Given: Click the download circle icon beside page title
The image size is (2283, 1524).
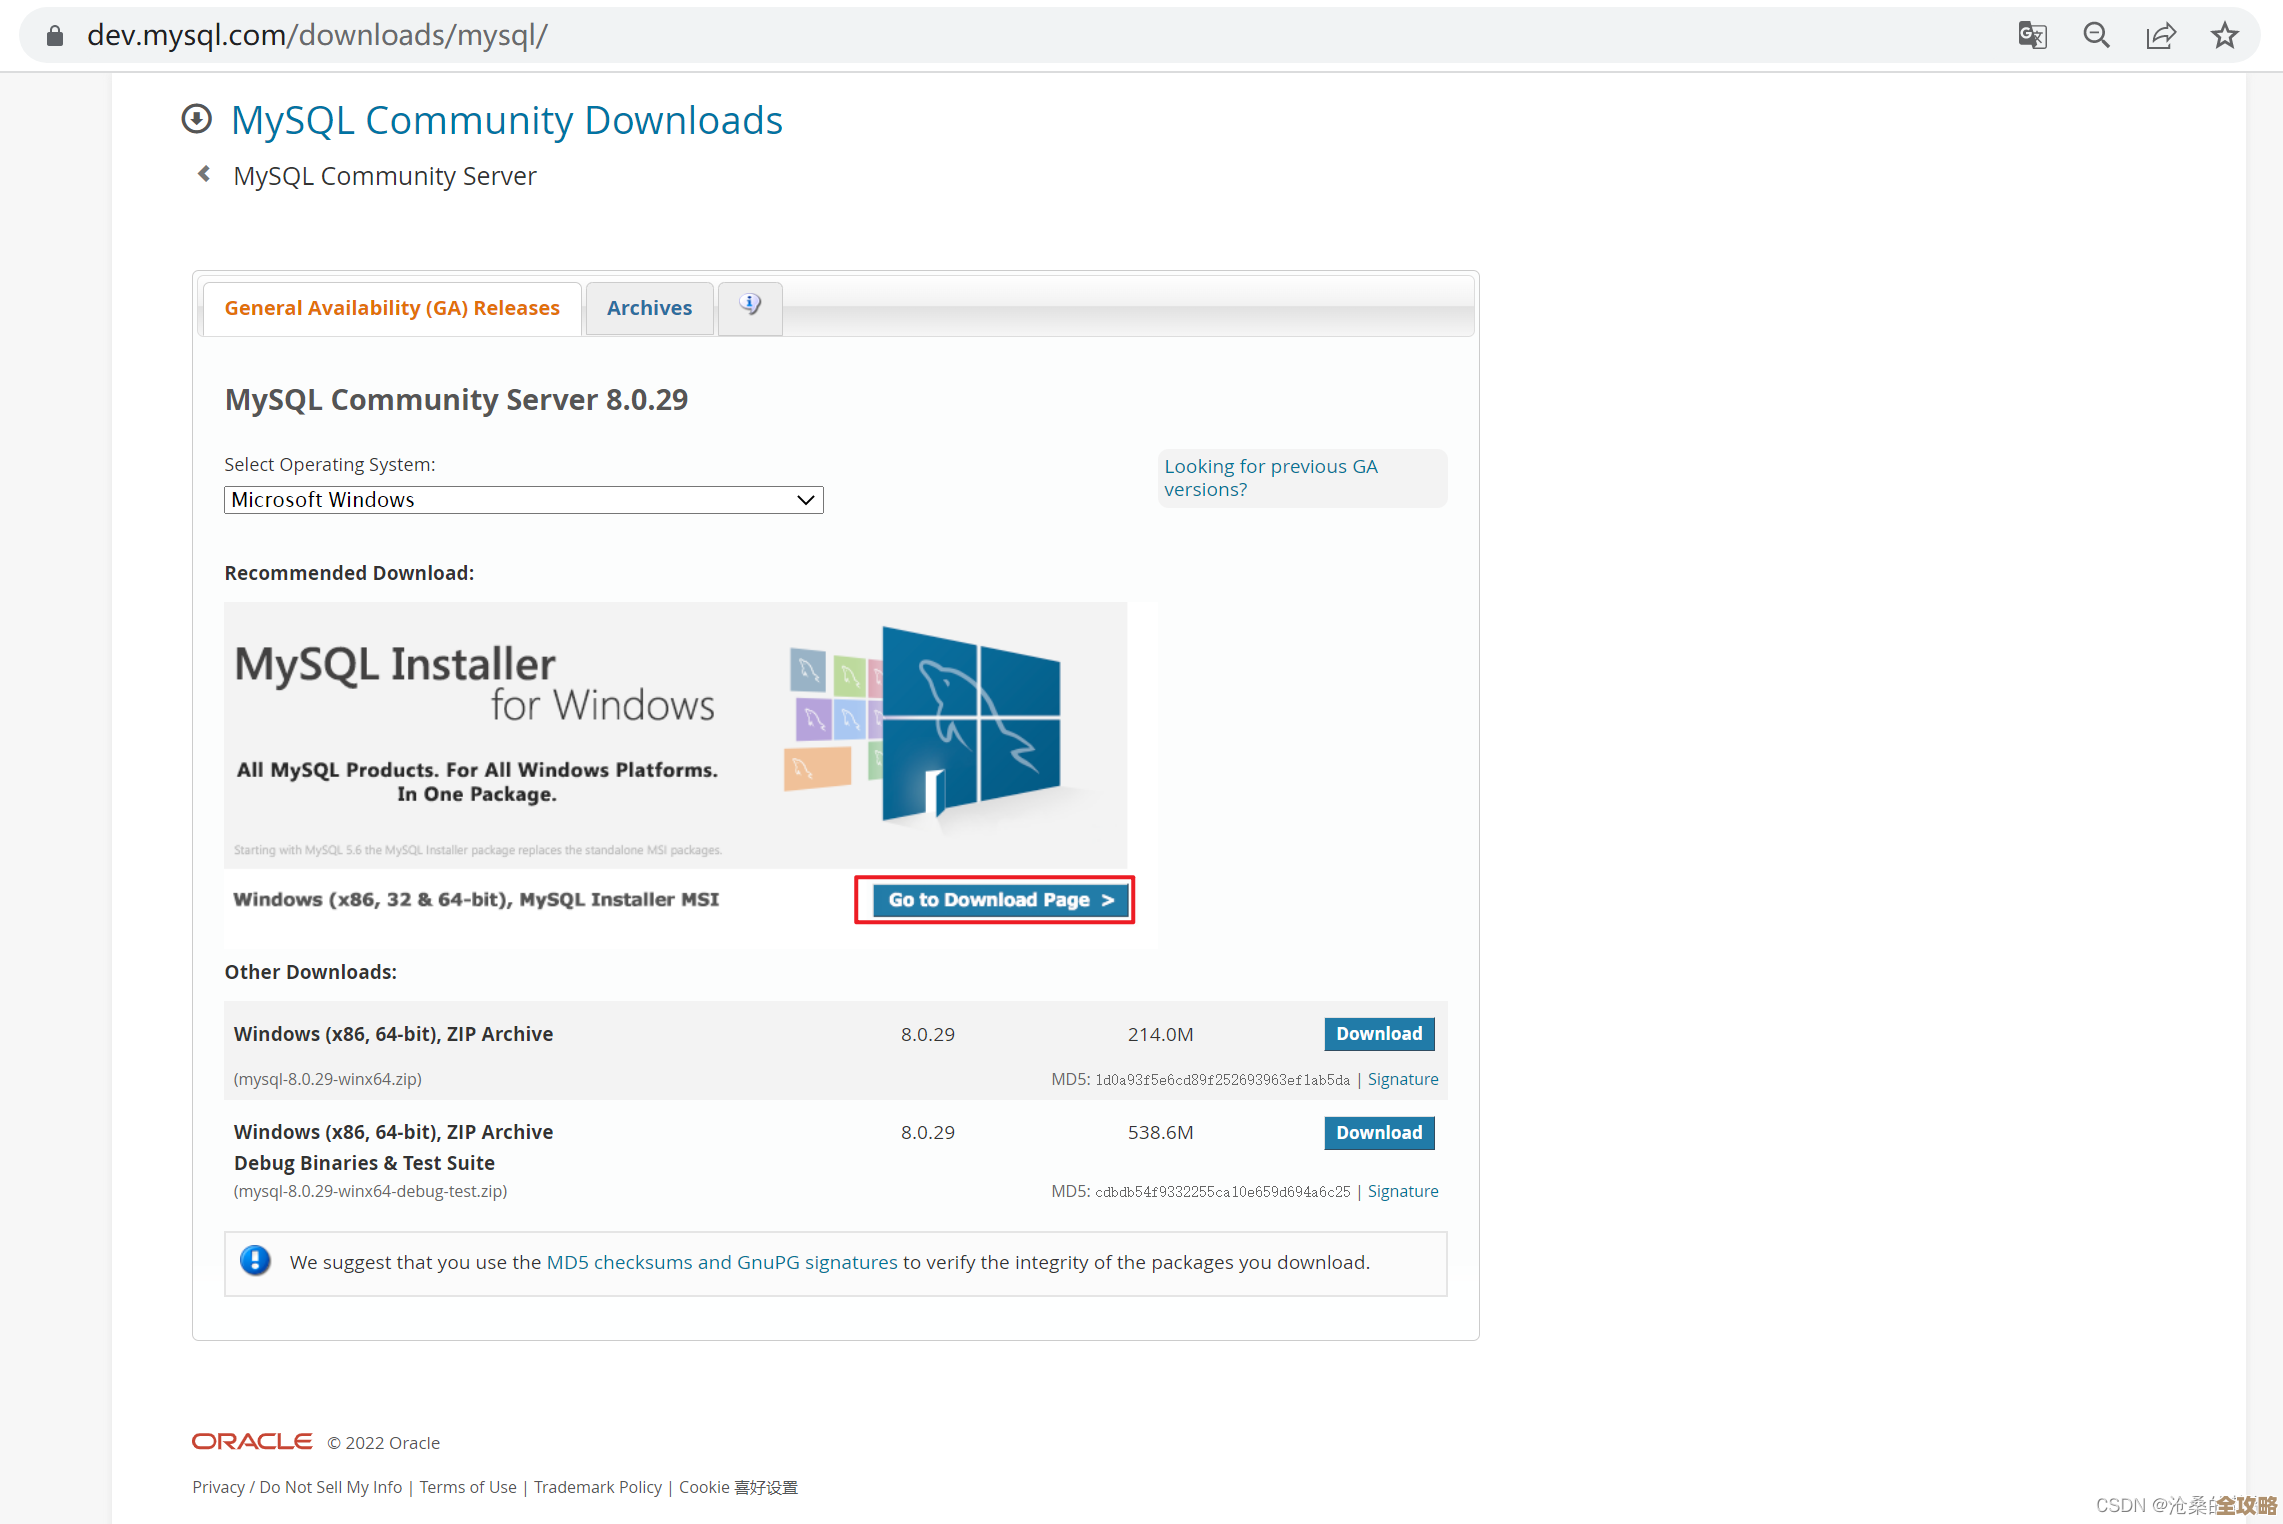Looking at the screenshot, I should [197, 119].
